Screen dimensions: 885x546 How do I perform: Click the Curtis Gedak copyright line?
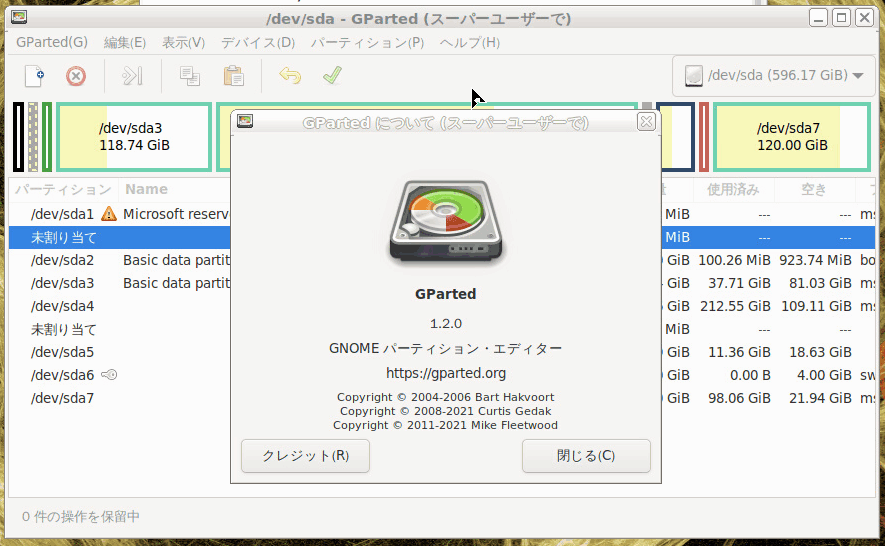click(445, 411)
